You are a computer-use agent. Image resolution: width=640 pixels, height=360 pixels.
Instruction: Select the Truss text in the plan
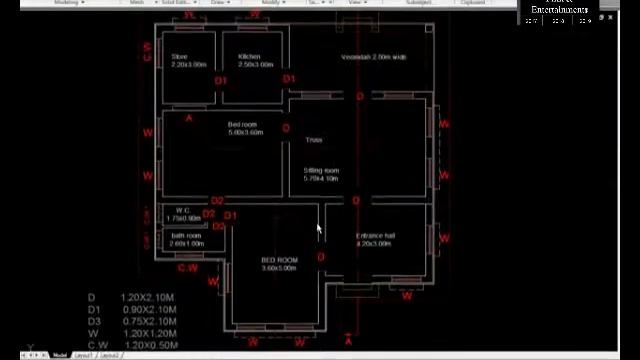coord(314,140)
